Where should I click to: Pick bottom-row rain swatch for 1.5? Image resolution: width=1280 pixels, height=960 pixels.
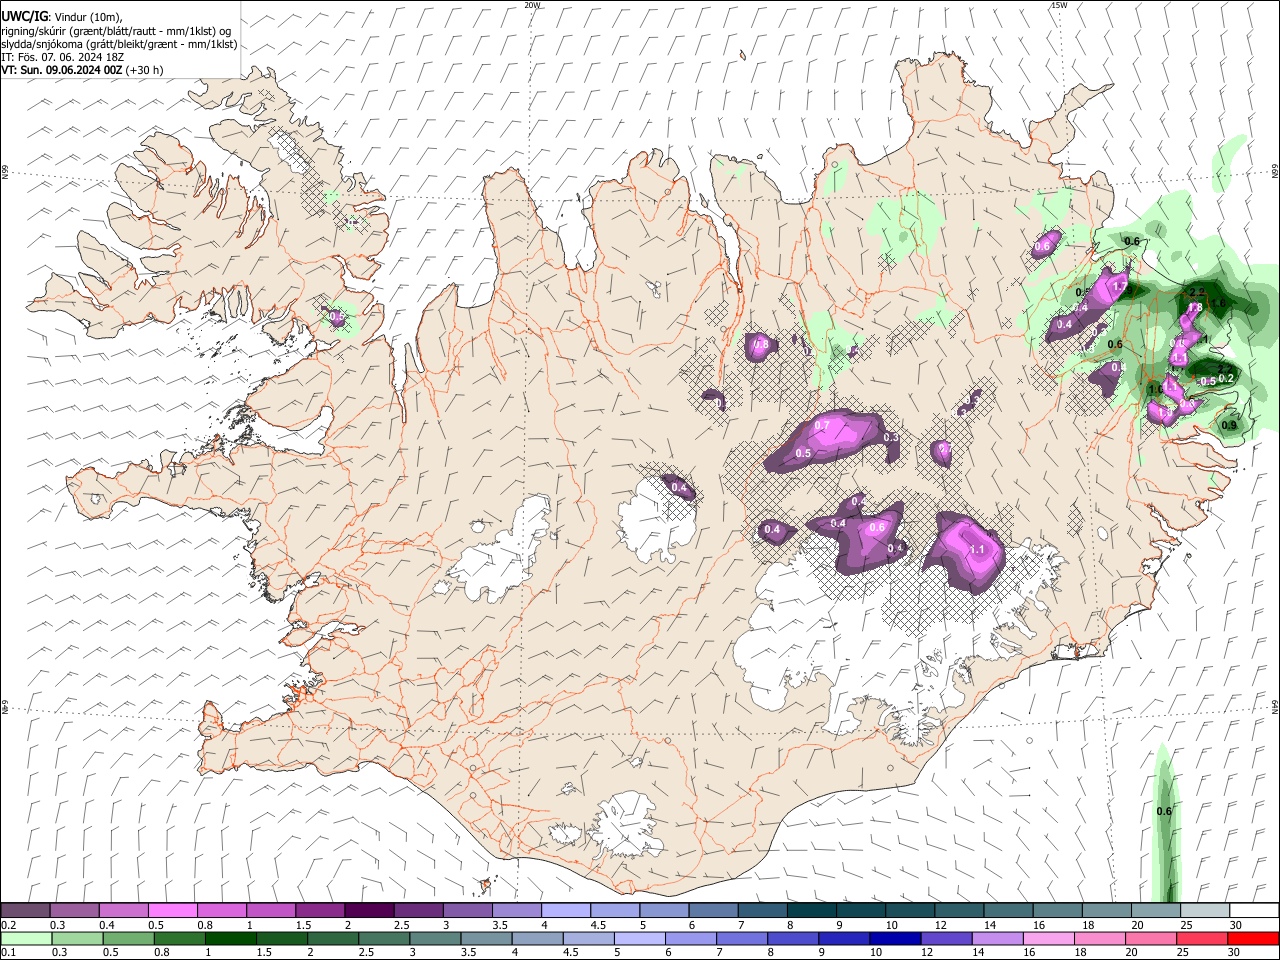tap(281, 939)
